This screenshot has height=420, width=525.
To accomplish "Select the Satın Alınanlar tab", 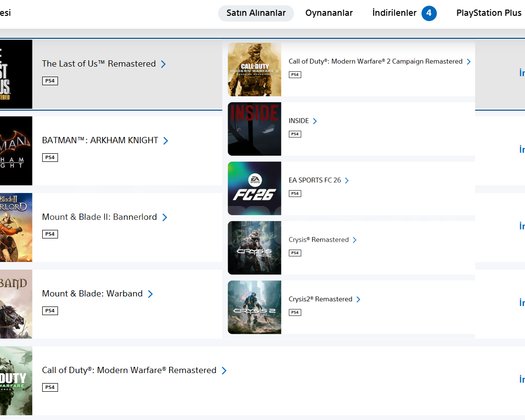I will [x=256, y=13].
